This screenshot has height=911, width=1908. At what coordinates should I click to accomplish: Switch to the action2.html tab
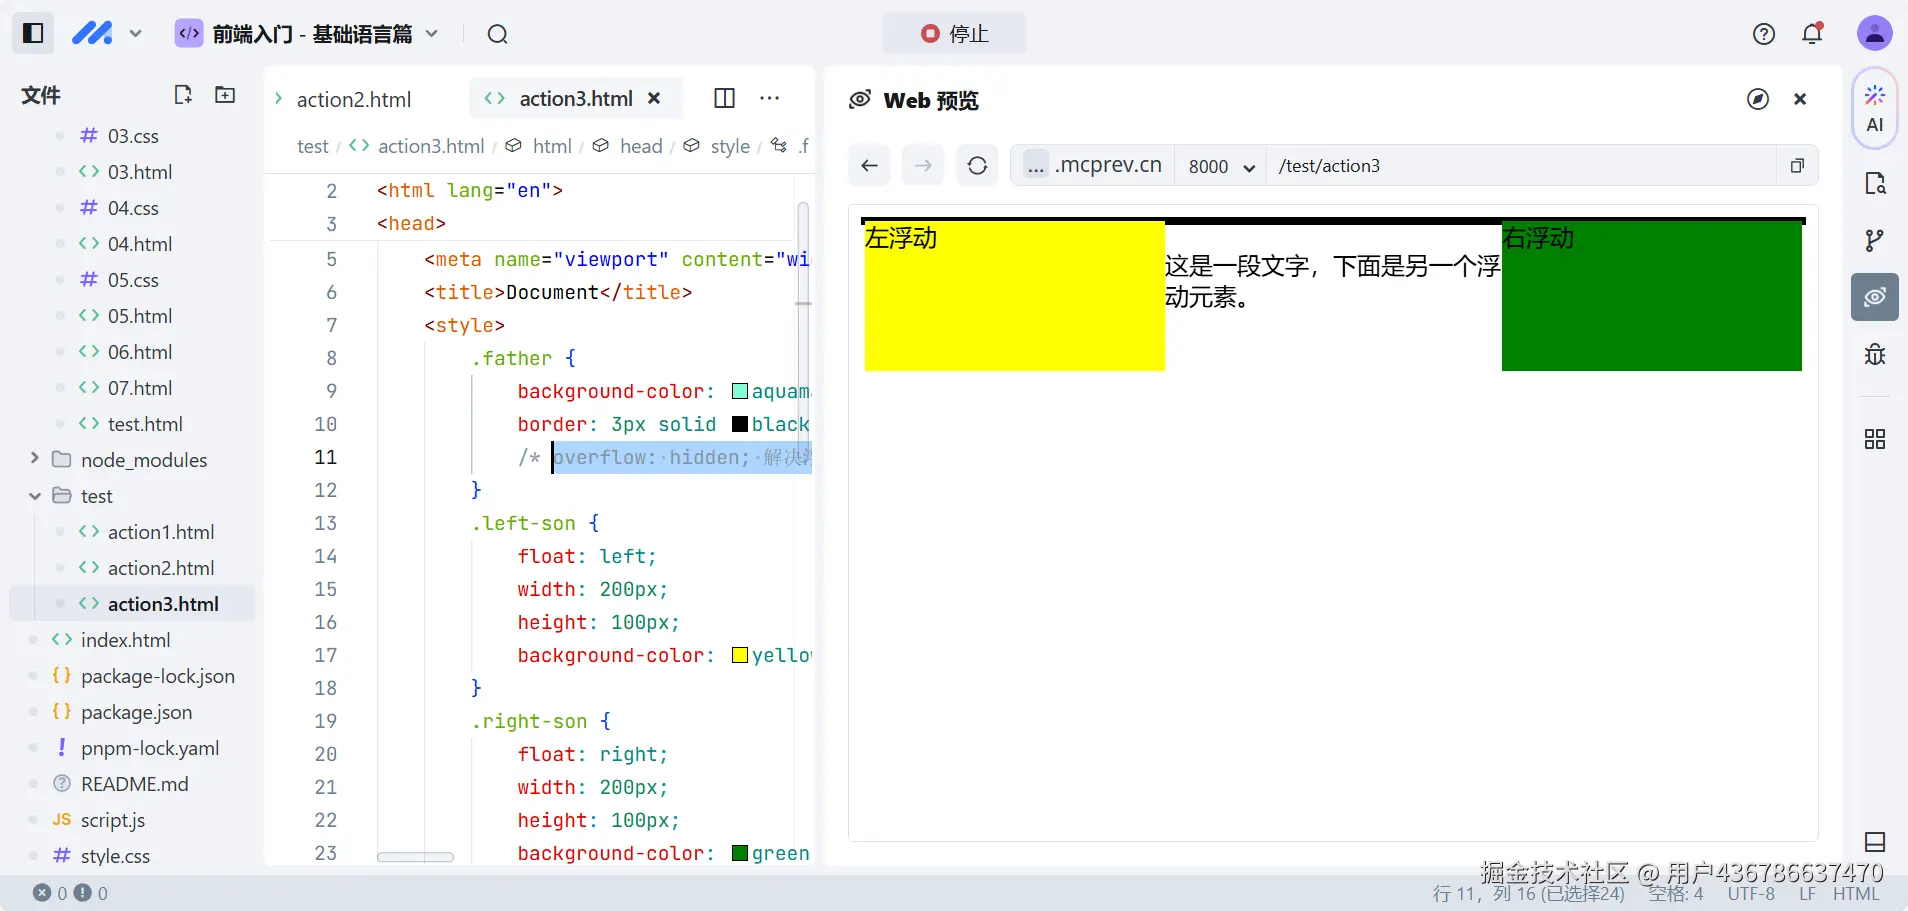tap(354, 99)
